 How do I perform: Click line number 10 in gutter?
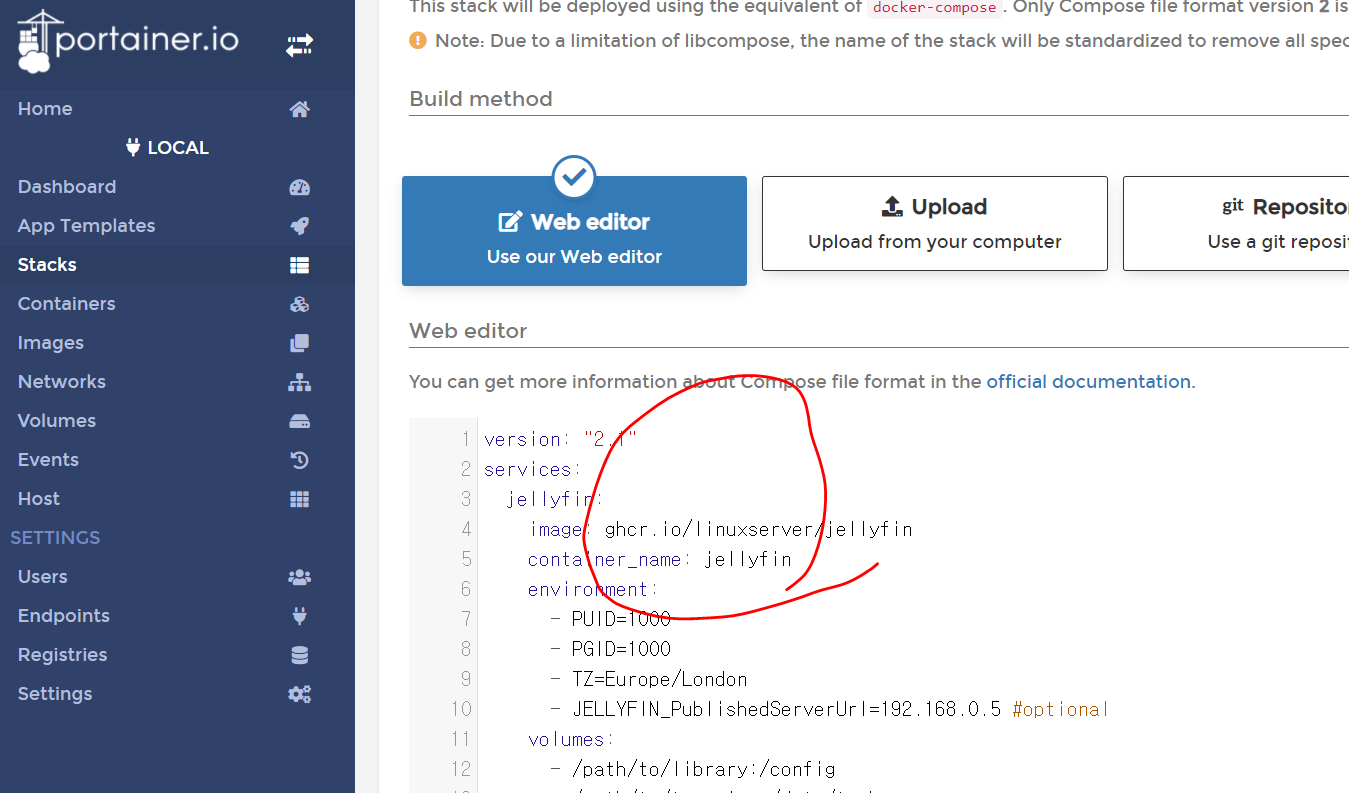[461, 709]
